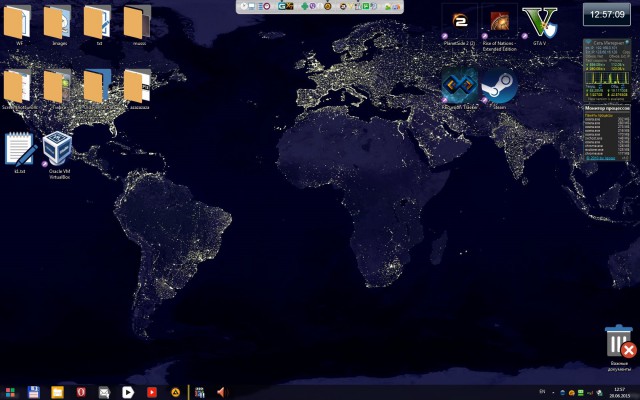Image resolution: width=640 pixels, height=400 pixels.
Task: Click the blue G icon in top dock
Action: tap(282, 6)
